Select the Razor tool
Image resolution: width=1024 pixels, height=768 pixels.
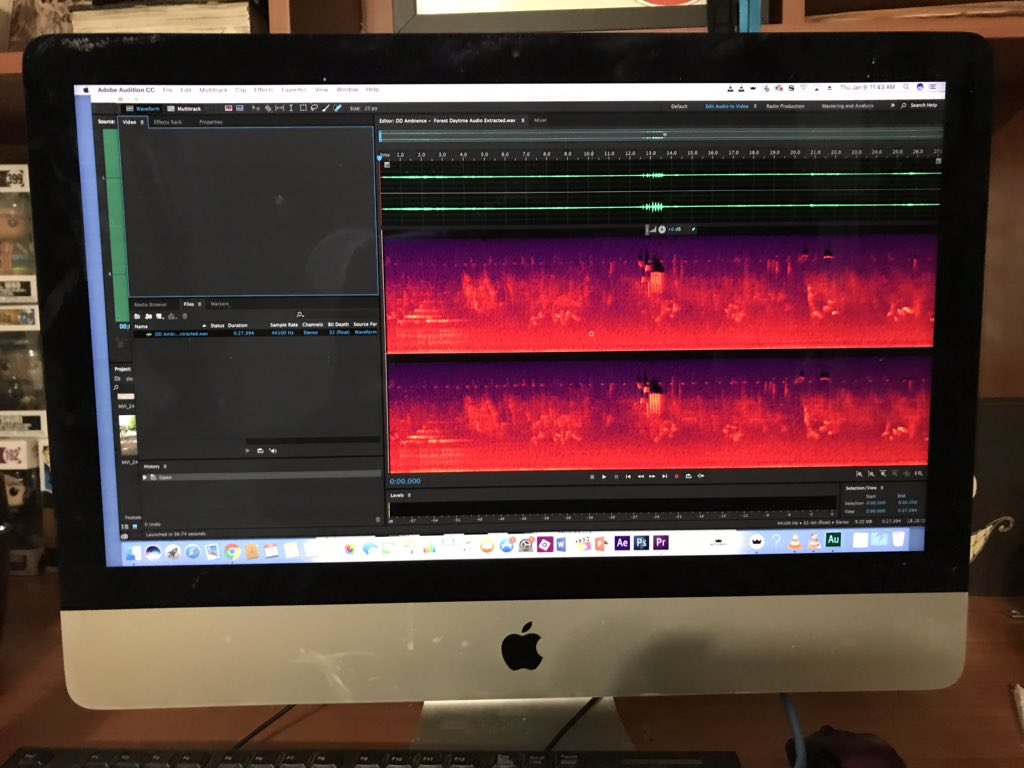[x=268, y=108]
